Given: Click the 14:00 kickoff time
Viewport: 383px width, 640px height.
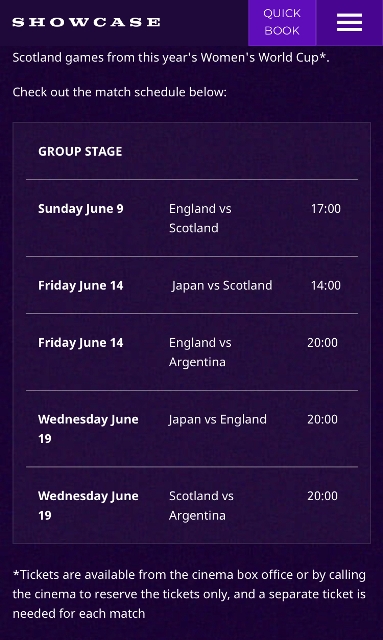Looking at the screenshot, I should (x=326, y=285).
